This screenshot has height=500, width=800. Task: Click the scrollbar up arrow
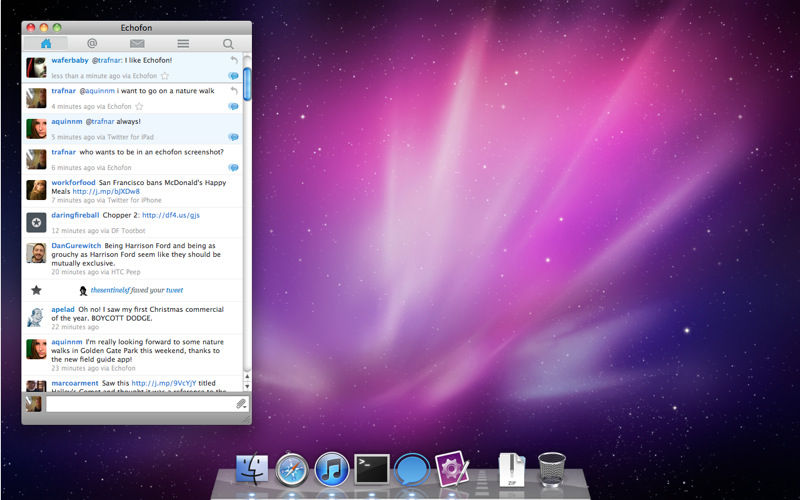click(x=247, y=377)
